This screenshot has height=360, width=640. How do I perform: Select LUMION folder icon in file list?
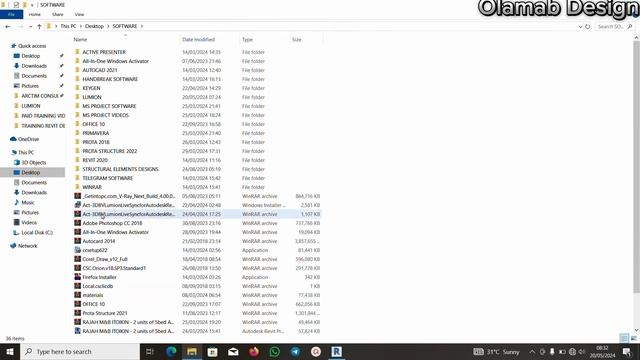click(78, 97)
